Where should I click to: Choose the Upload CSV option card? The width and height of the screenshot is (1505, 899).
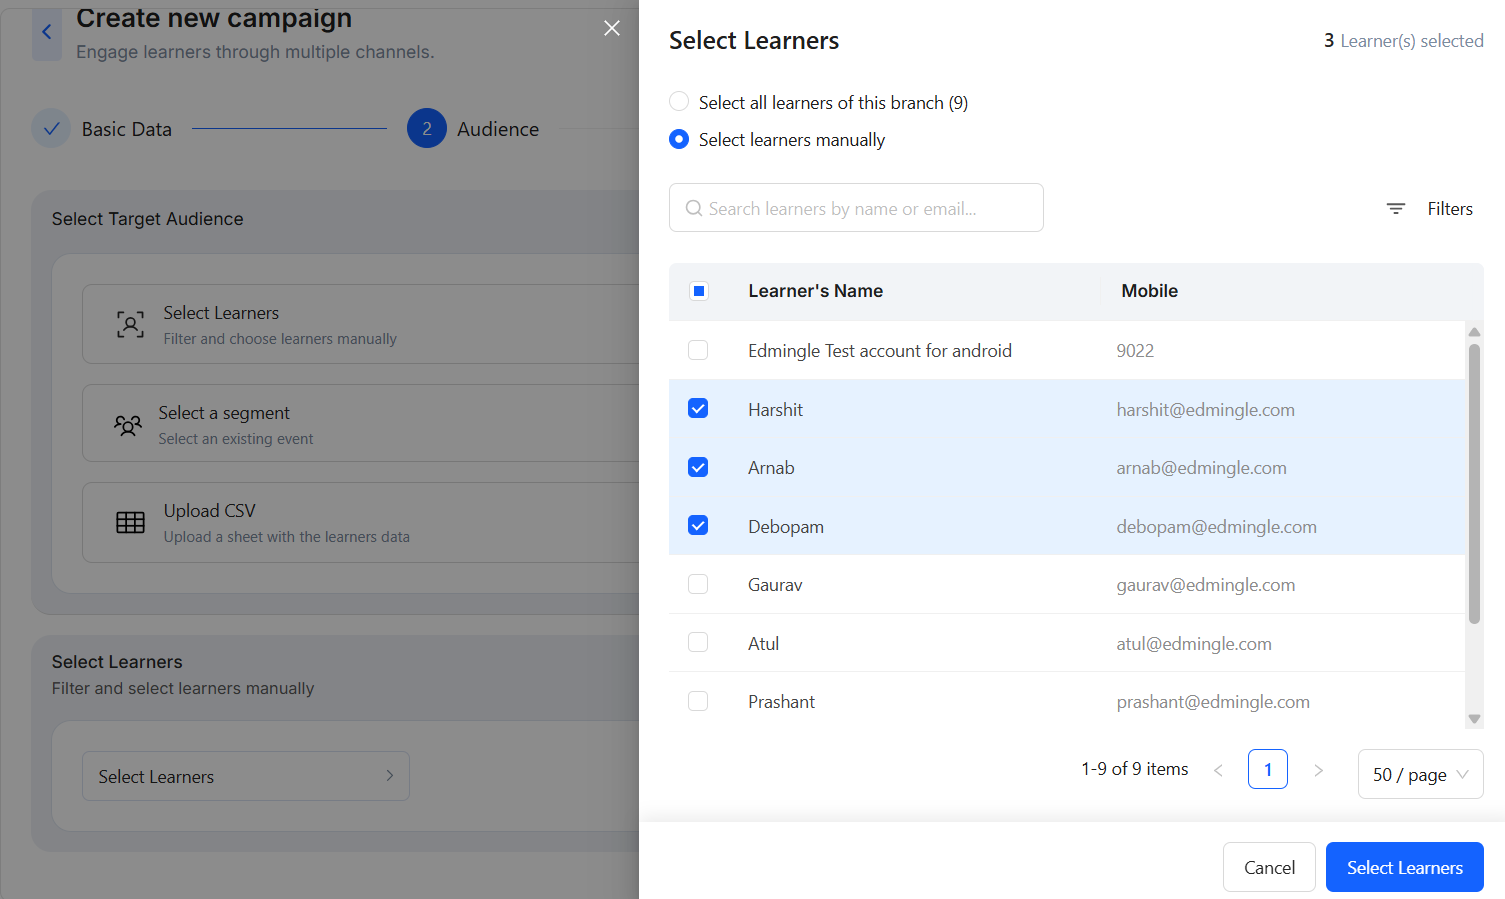(x=361, y=522)
